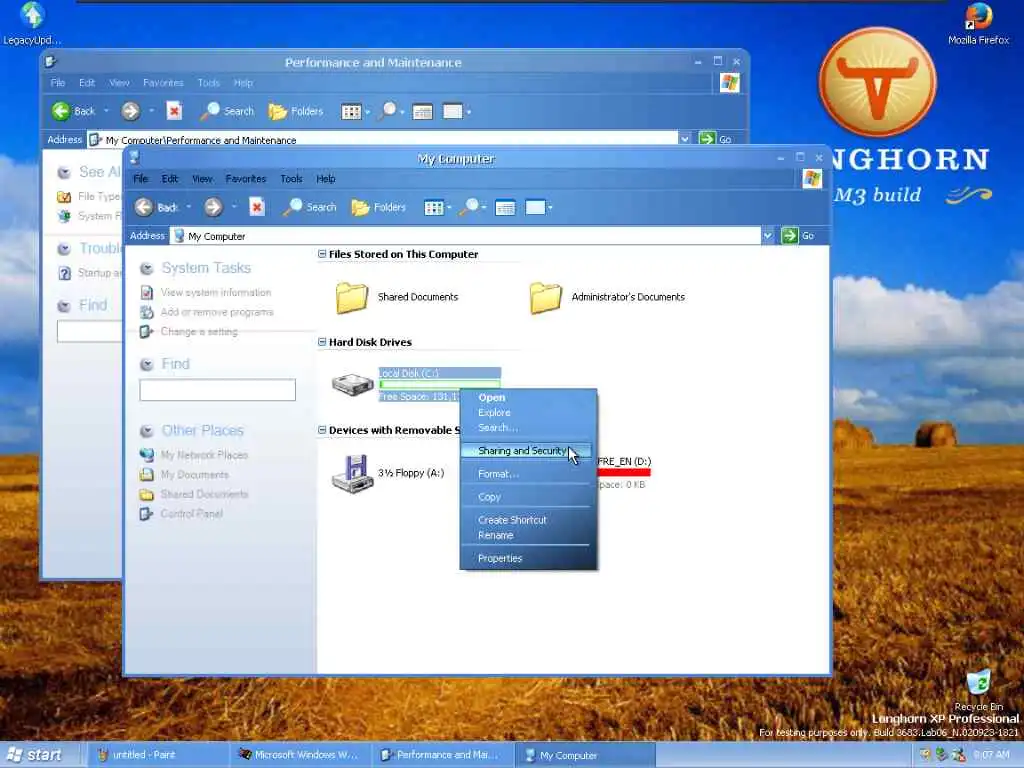This screenshot has height=768, width=1024.
Task: Open Help menu in My Computer
Action: (326, 178)
